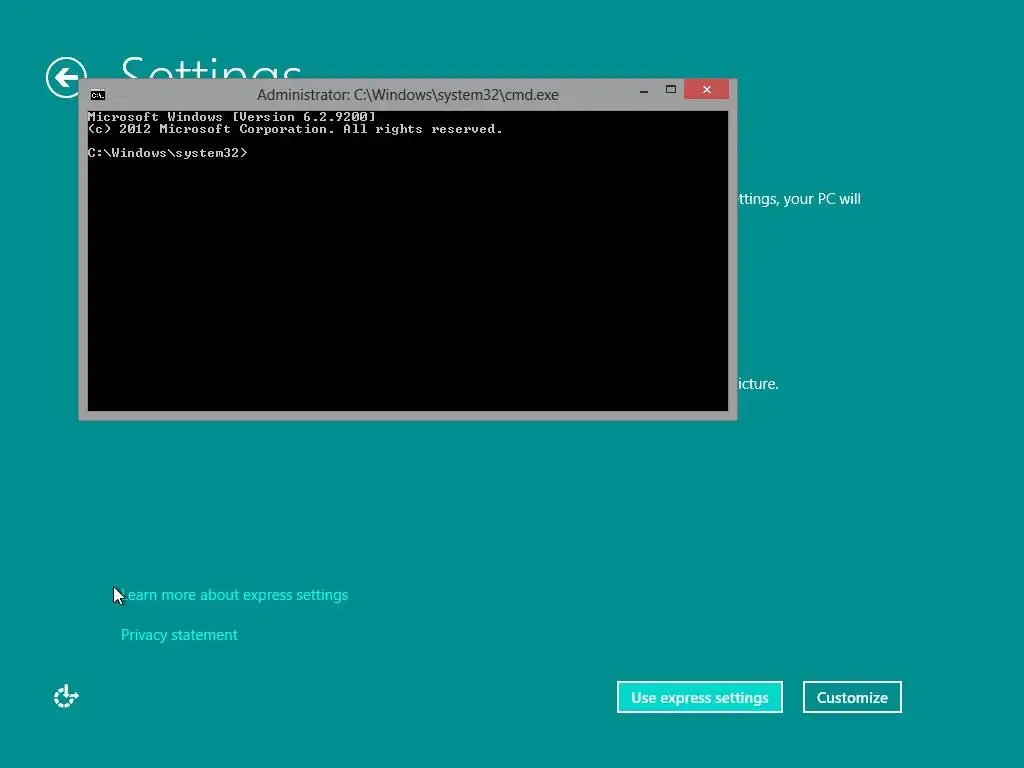Open Ease of Access icon at bottom left
The width and height of the screenshot is (1024, 768).
(66, 696)
